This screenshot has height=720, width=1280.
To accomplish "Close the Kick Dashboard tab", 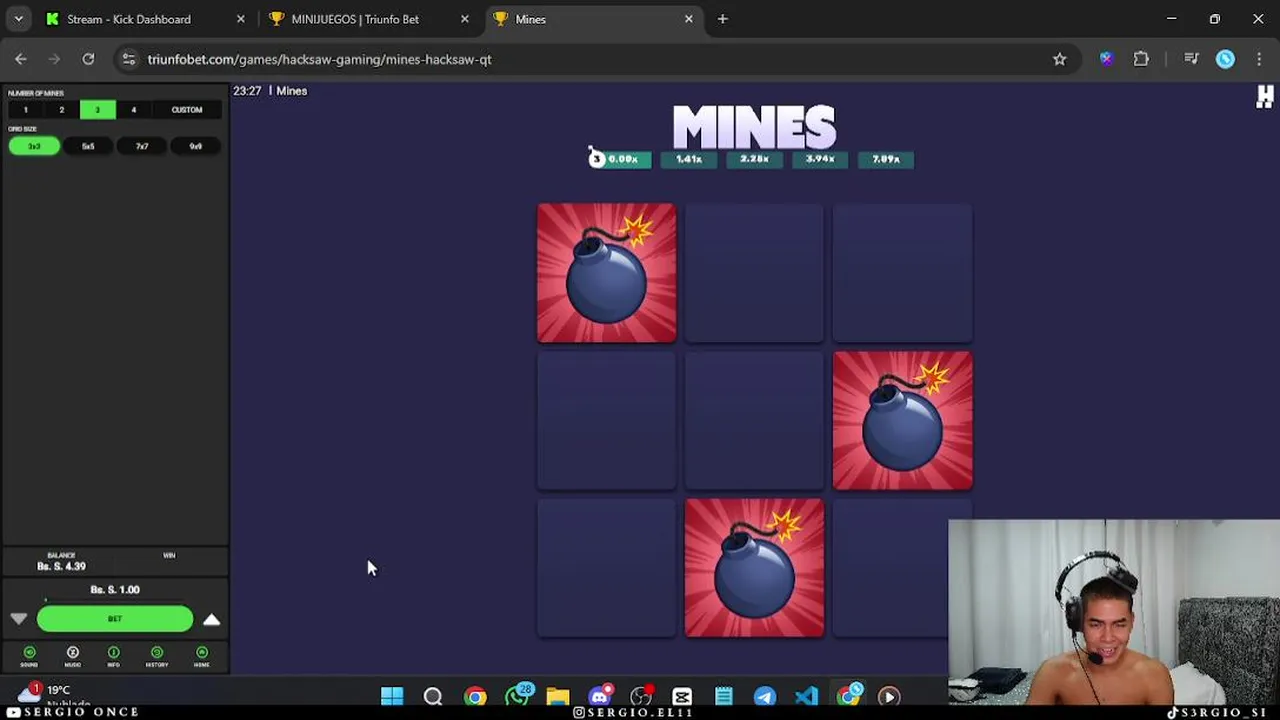I will tap(240, 19).
